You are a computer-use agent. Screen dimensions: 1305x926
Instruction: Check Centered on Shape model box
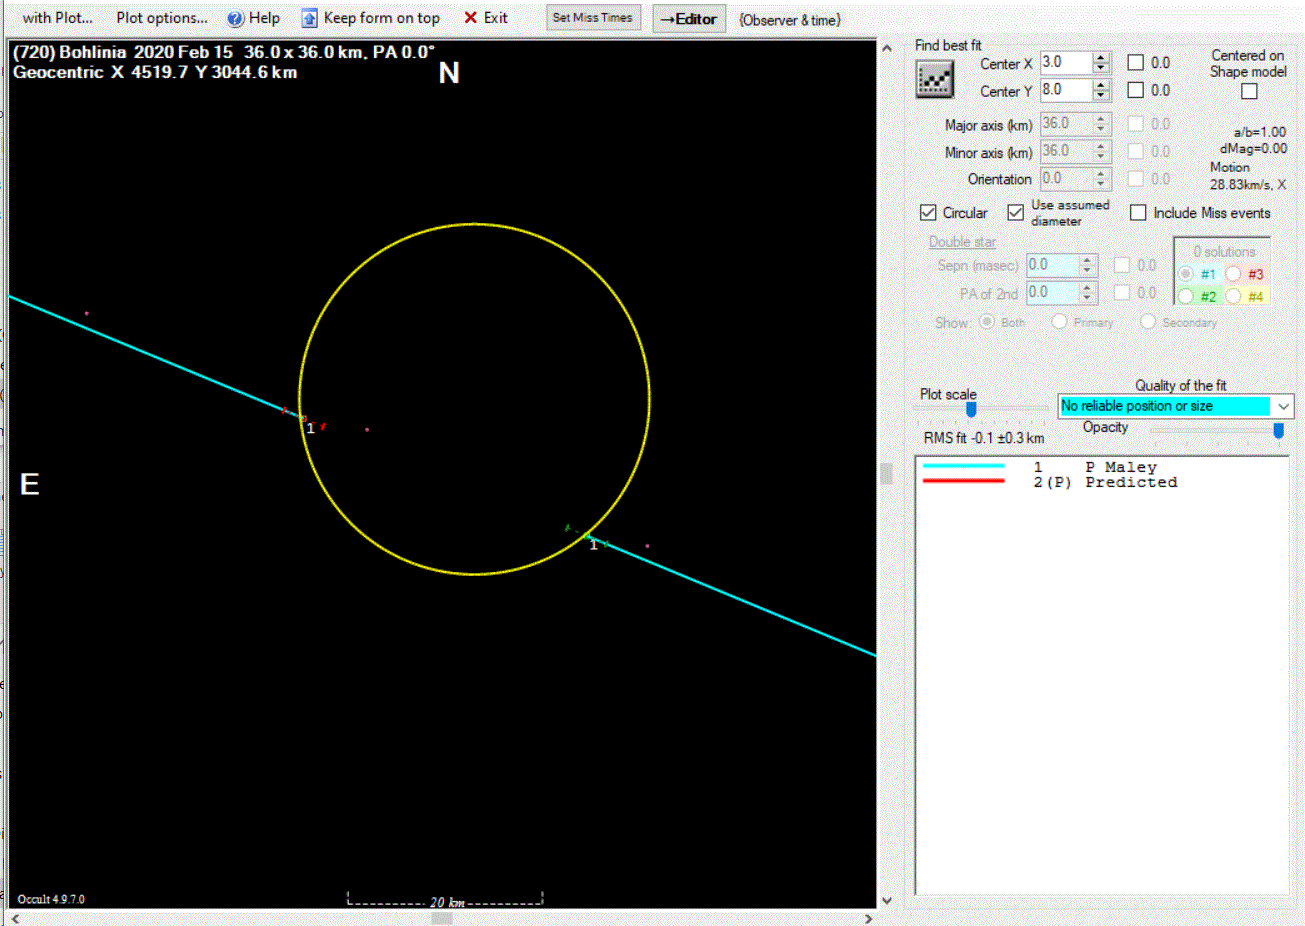coord(1249,92)
